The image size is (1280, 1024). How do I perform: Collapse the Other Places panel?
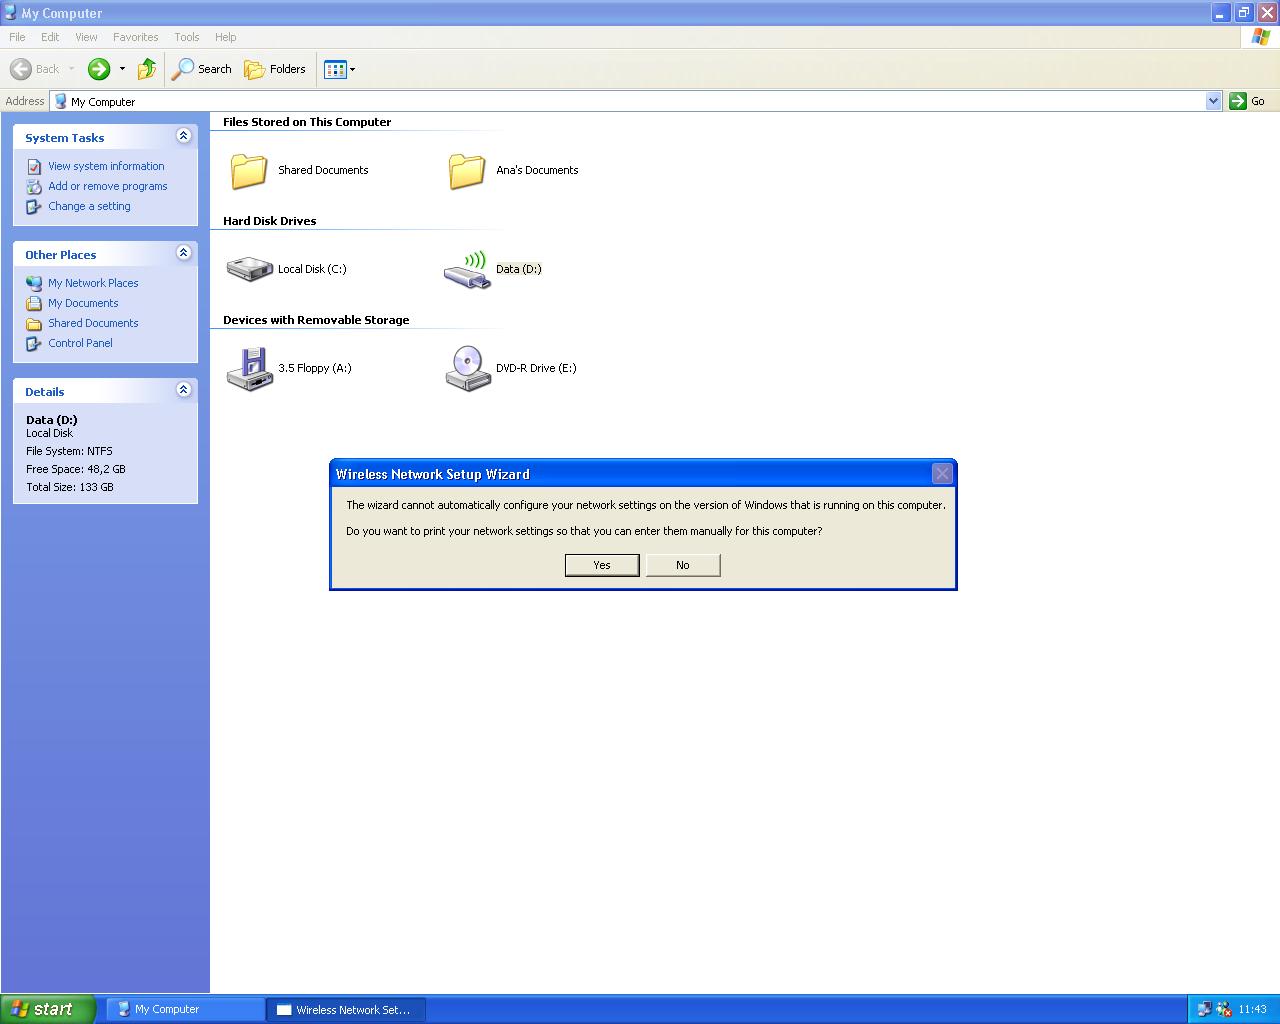183,253
